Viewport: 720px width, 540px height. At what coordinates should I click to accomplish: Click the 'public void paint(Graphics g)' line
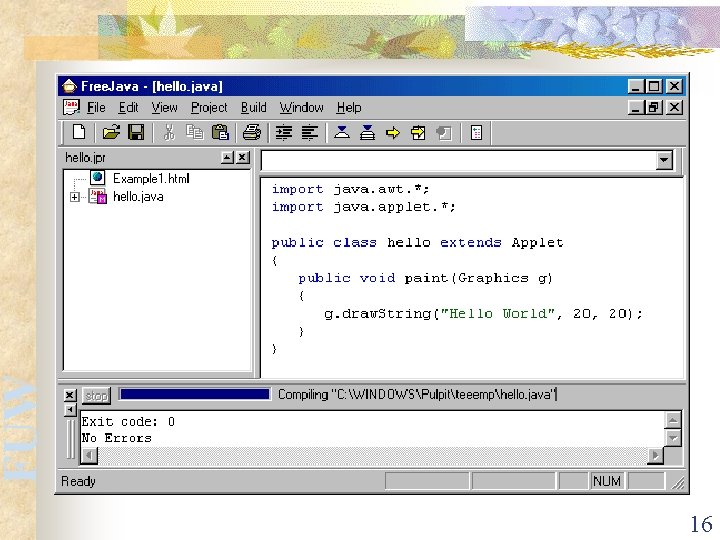(425, 278)
